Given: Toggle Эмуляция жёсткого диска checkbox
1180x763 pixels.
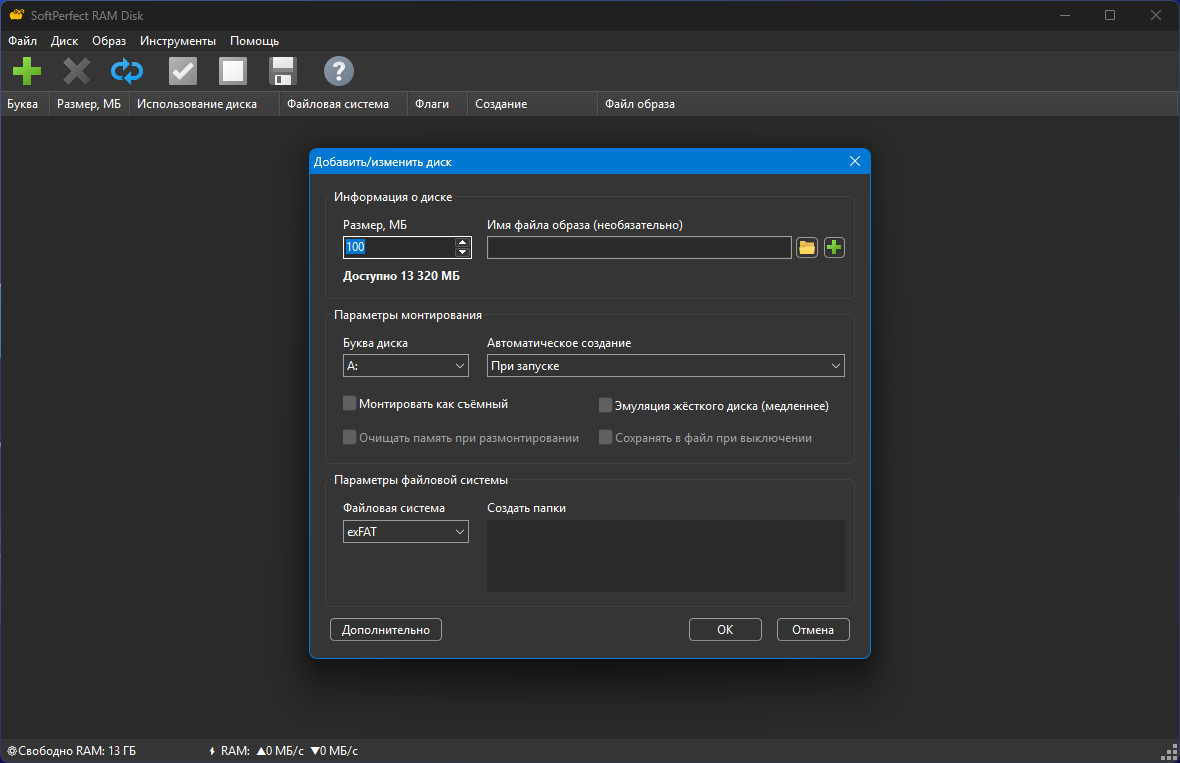Looking at the screenshot, I should point(606,406).
